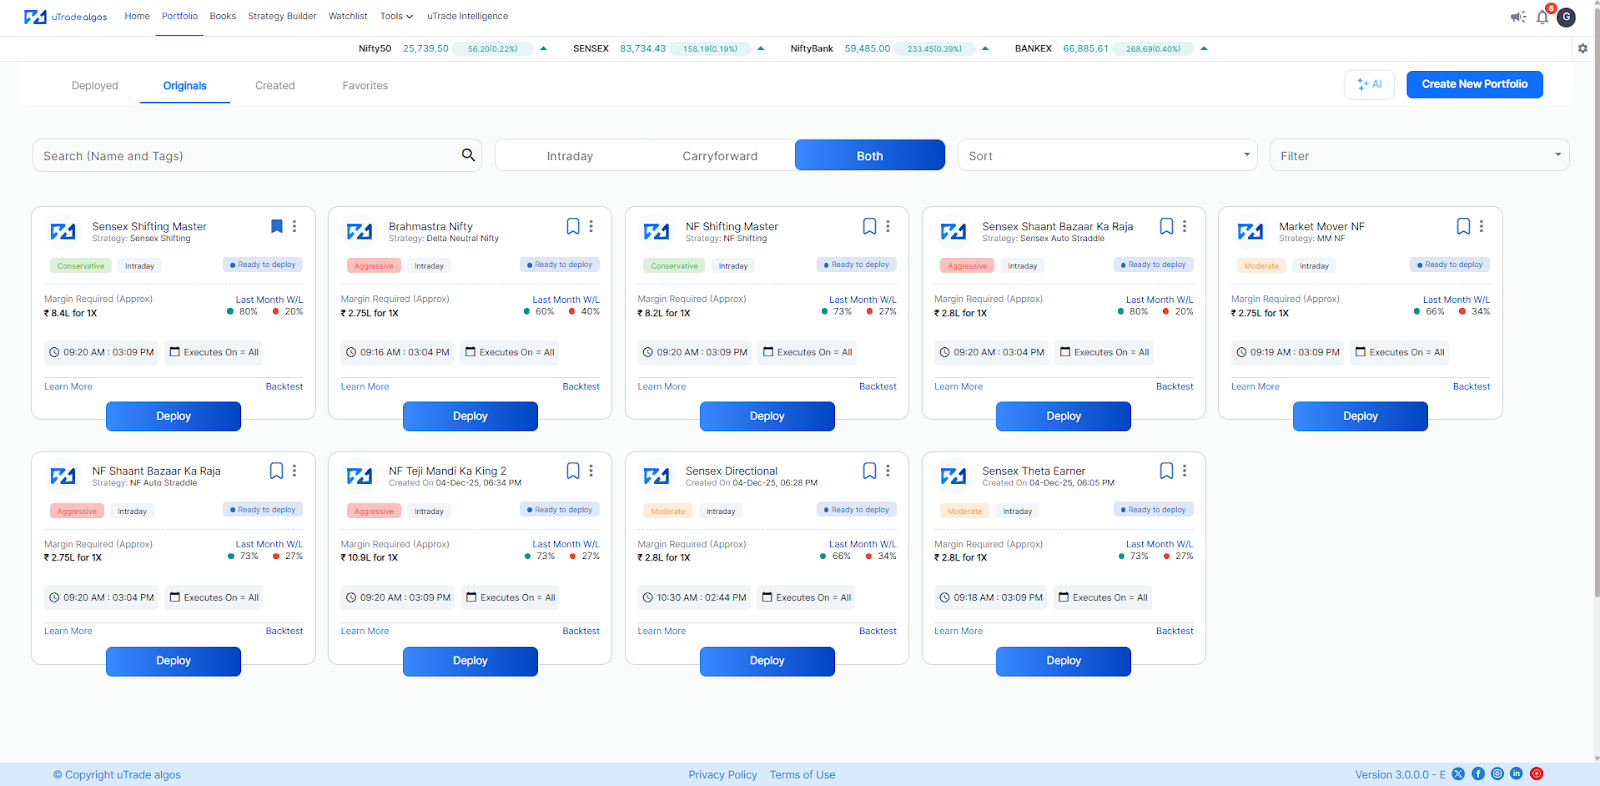The image size is (1600, 786).
Task: Open the Books menu item
Action: pyautogui.click(x=223, y=16)
